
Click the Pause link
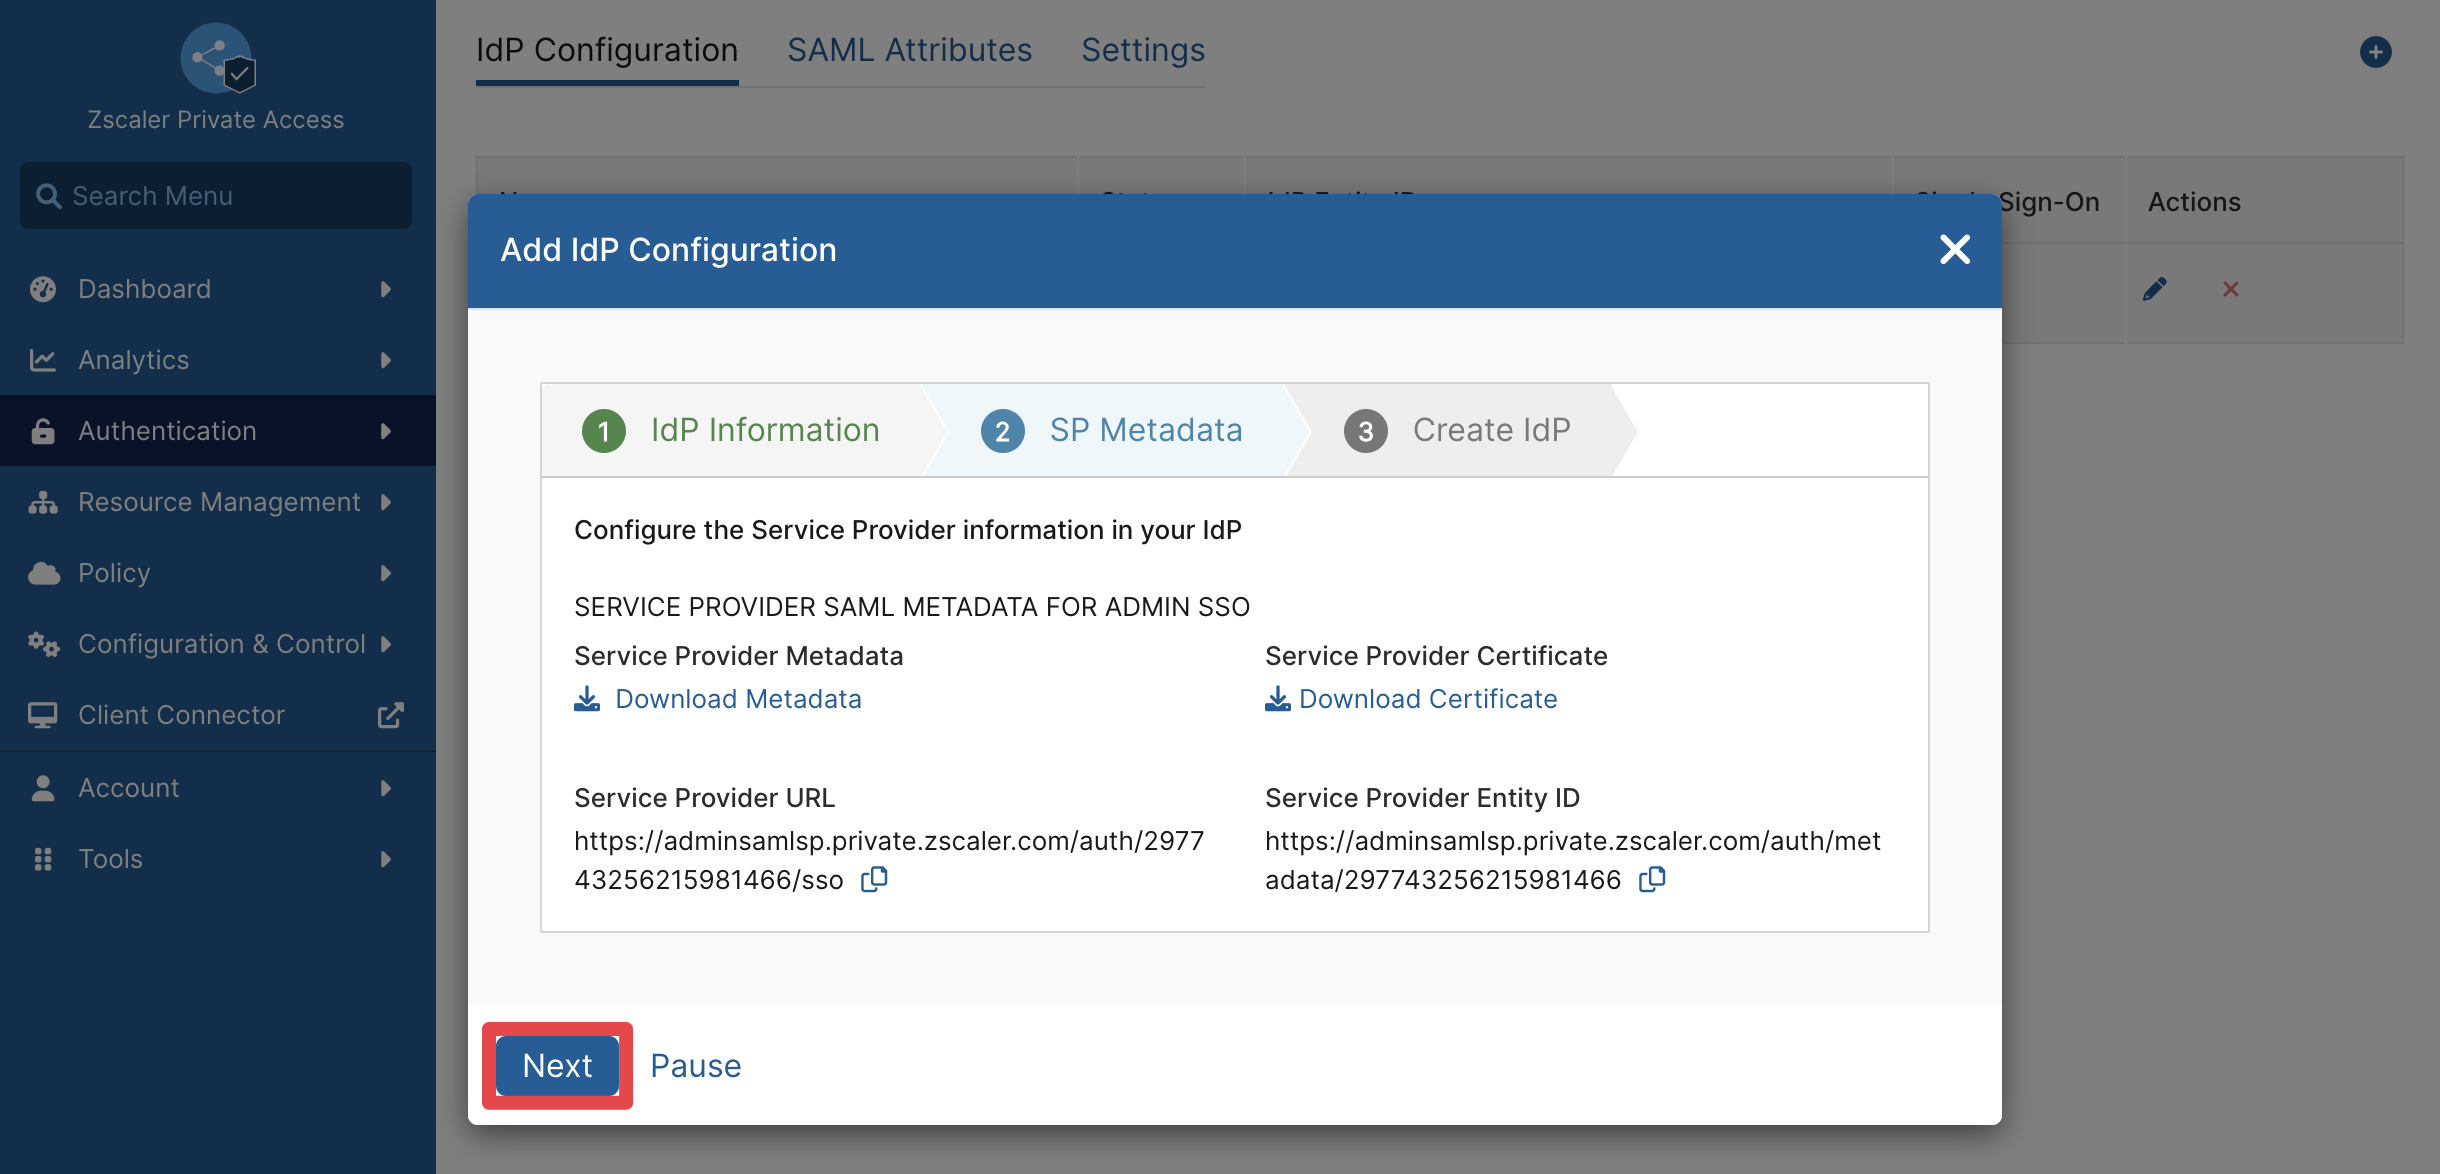[696, 1066]
